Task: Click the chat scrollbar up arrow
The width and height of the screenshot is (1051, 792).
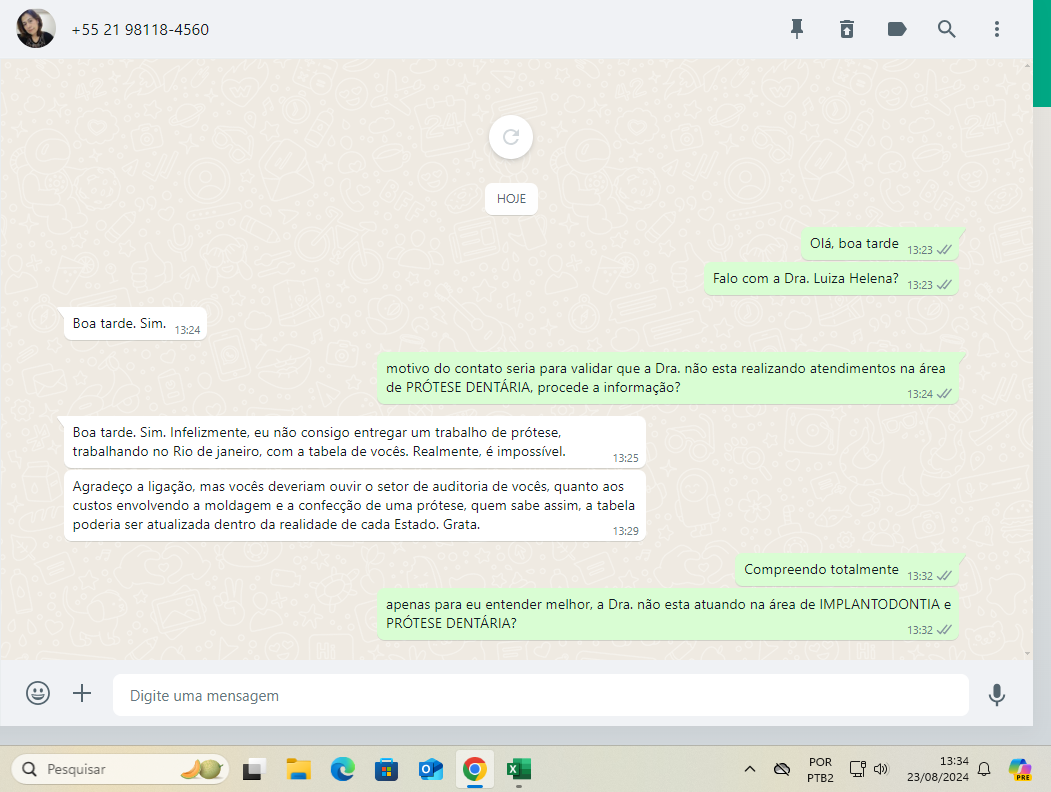Action: click(1028, 65)
